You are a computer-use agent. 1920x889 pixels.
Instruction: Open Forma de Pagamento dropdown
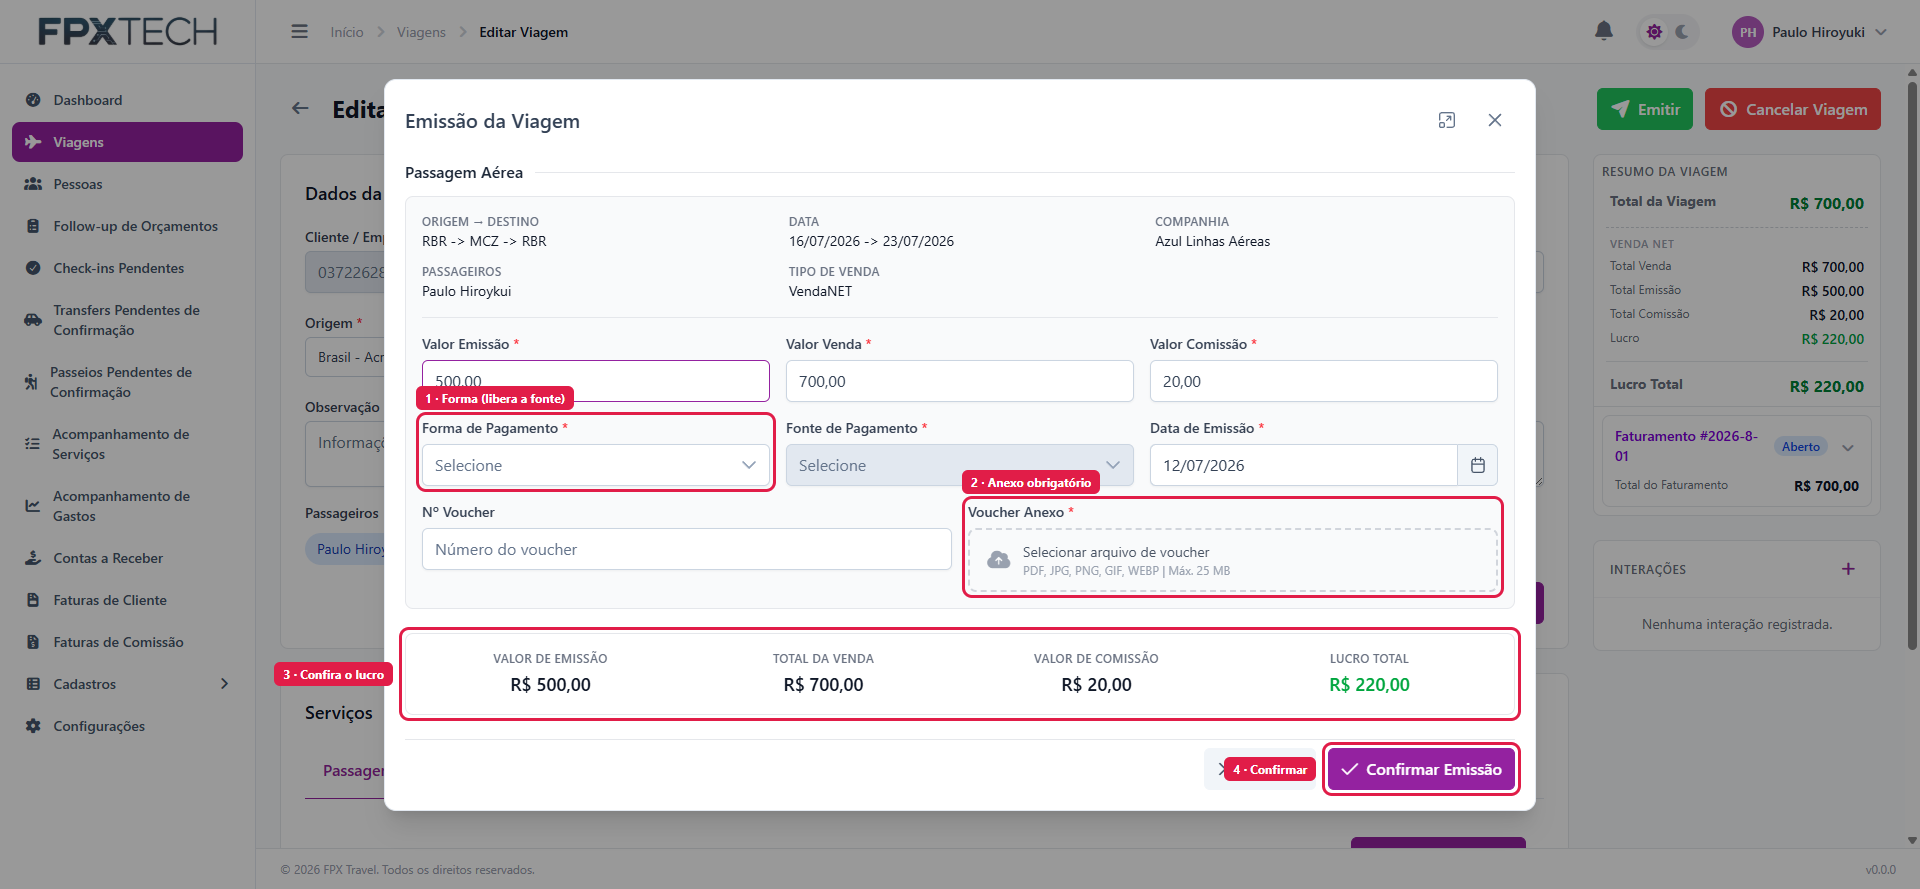point(596,465)
